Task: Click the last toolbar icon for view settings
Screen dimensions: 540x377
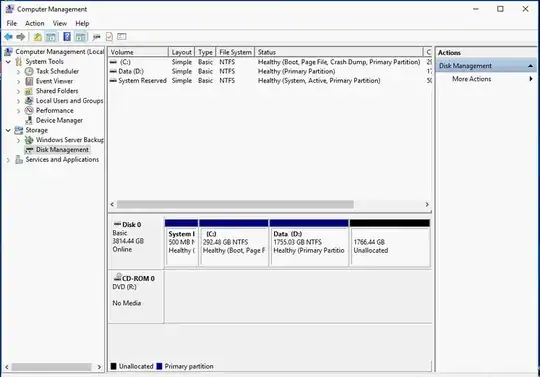Action: [x=122, y=36]
